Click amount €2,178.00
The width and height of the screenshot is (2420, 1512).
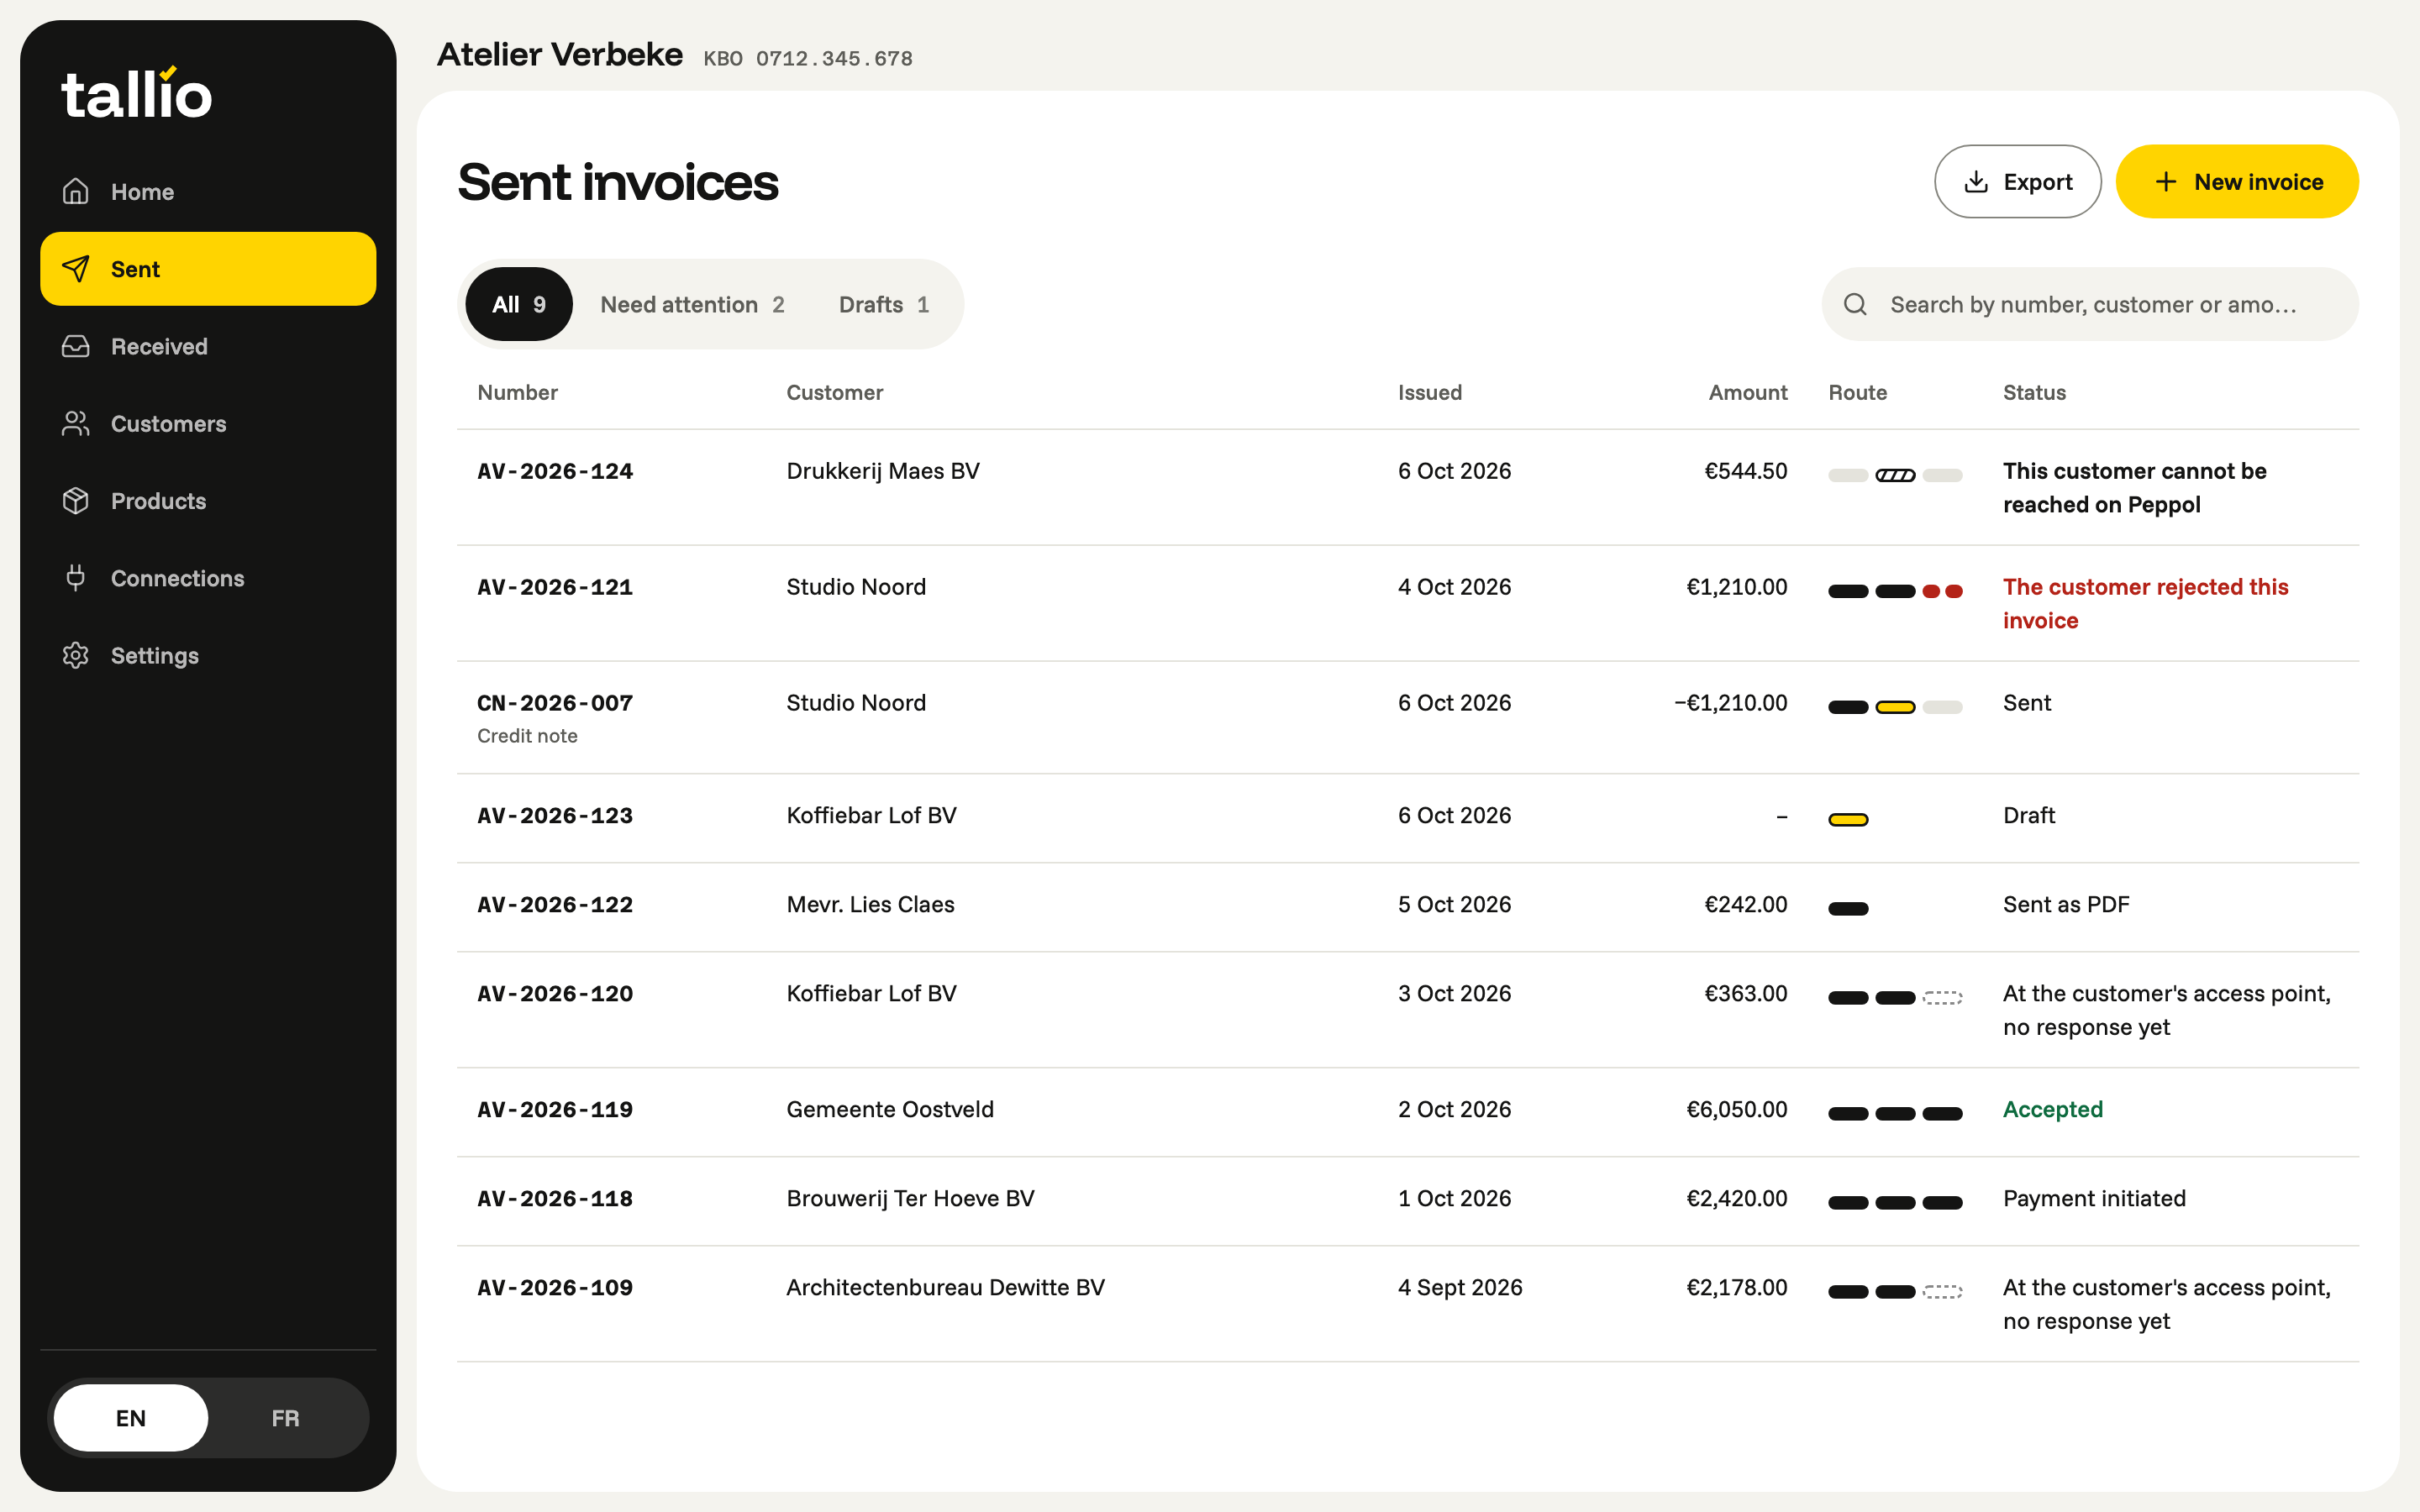(1737, 1287)
